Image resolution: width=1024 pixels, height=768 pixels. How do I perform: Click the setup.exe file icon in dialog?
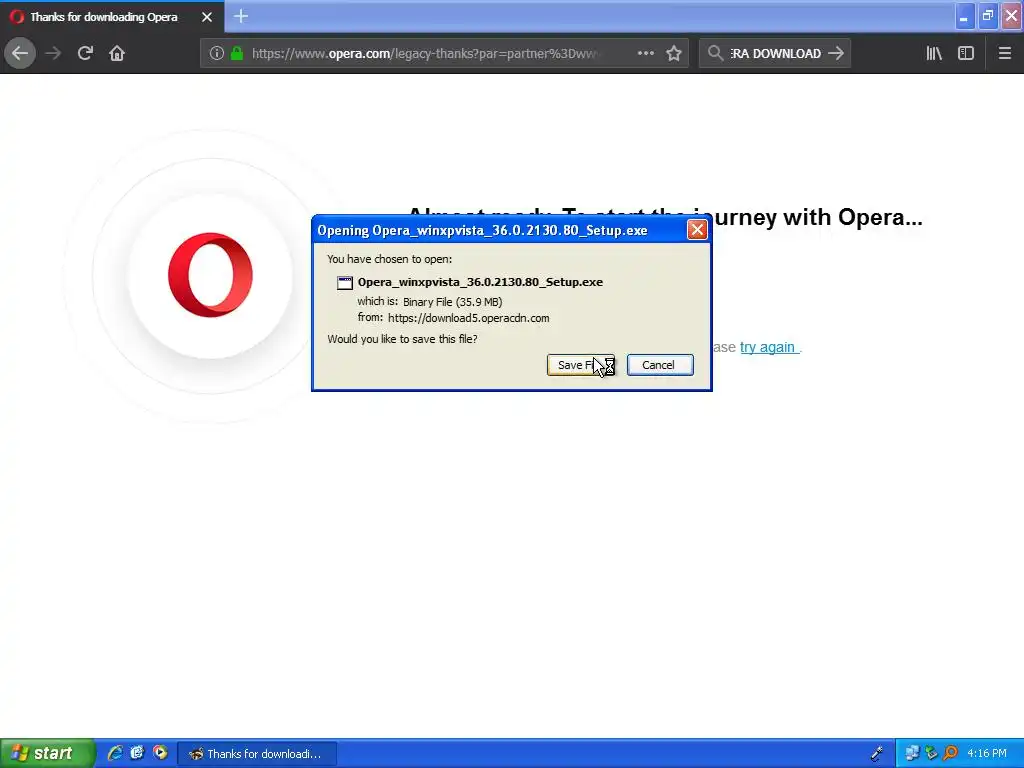pyautogui.click(x=345, y=283)
